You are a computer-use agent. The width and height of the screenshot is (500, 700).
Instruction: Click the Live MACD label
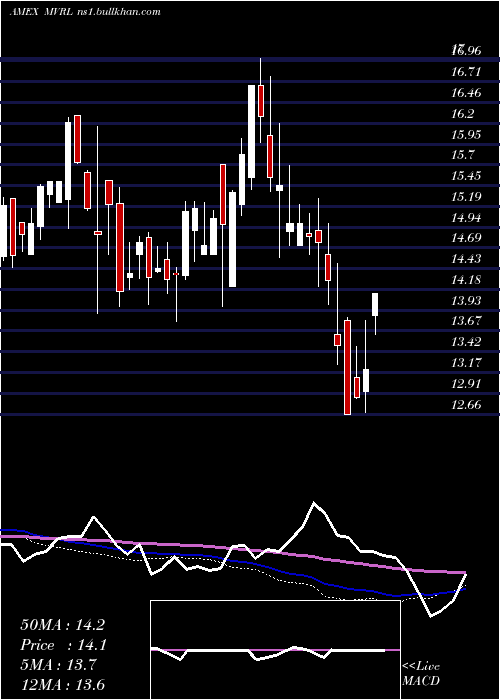(421, 673)
